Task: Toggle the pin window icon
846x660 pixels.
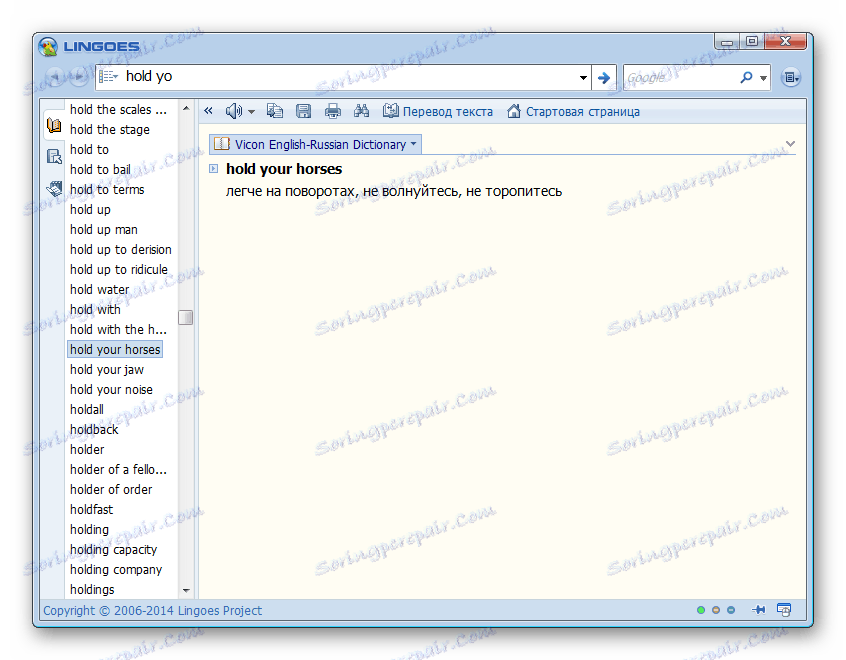Action: pos(759,610)
